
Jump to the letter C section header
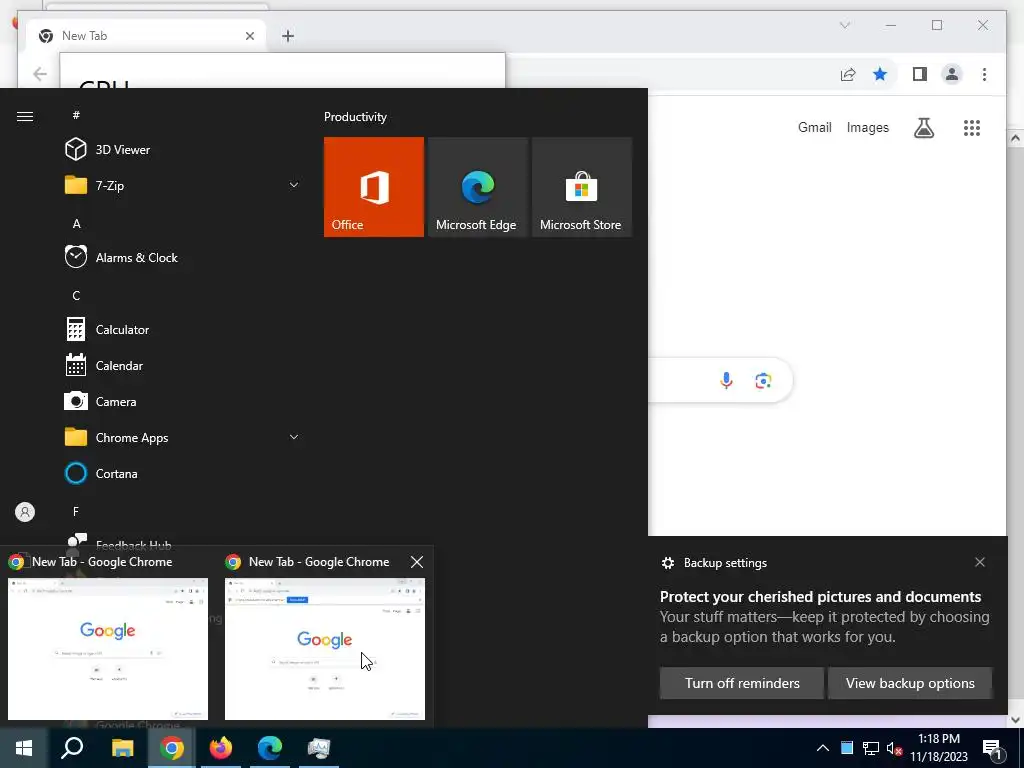[x=76, y=296]
